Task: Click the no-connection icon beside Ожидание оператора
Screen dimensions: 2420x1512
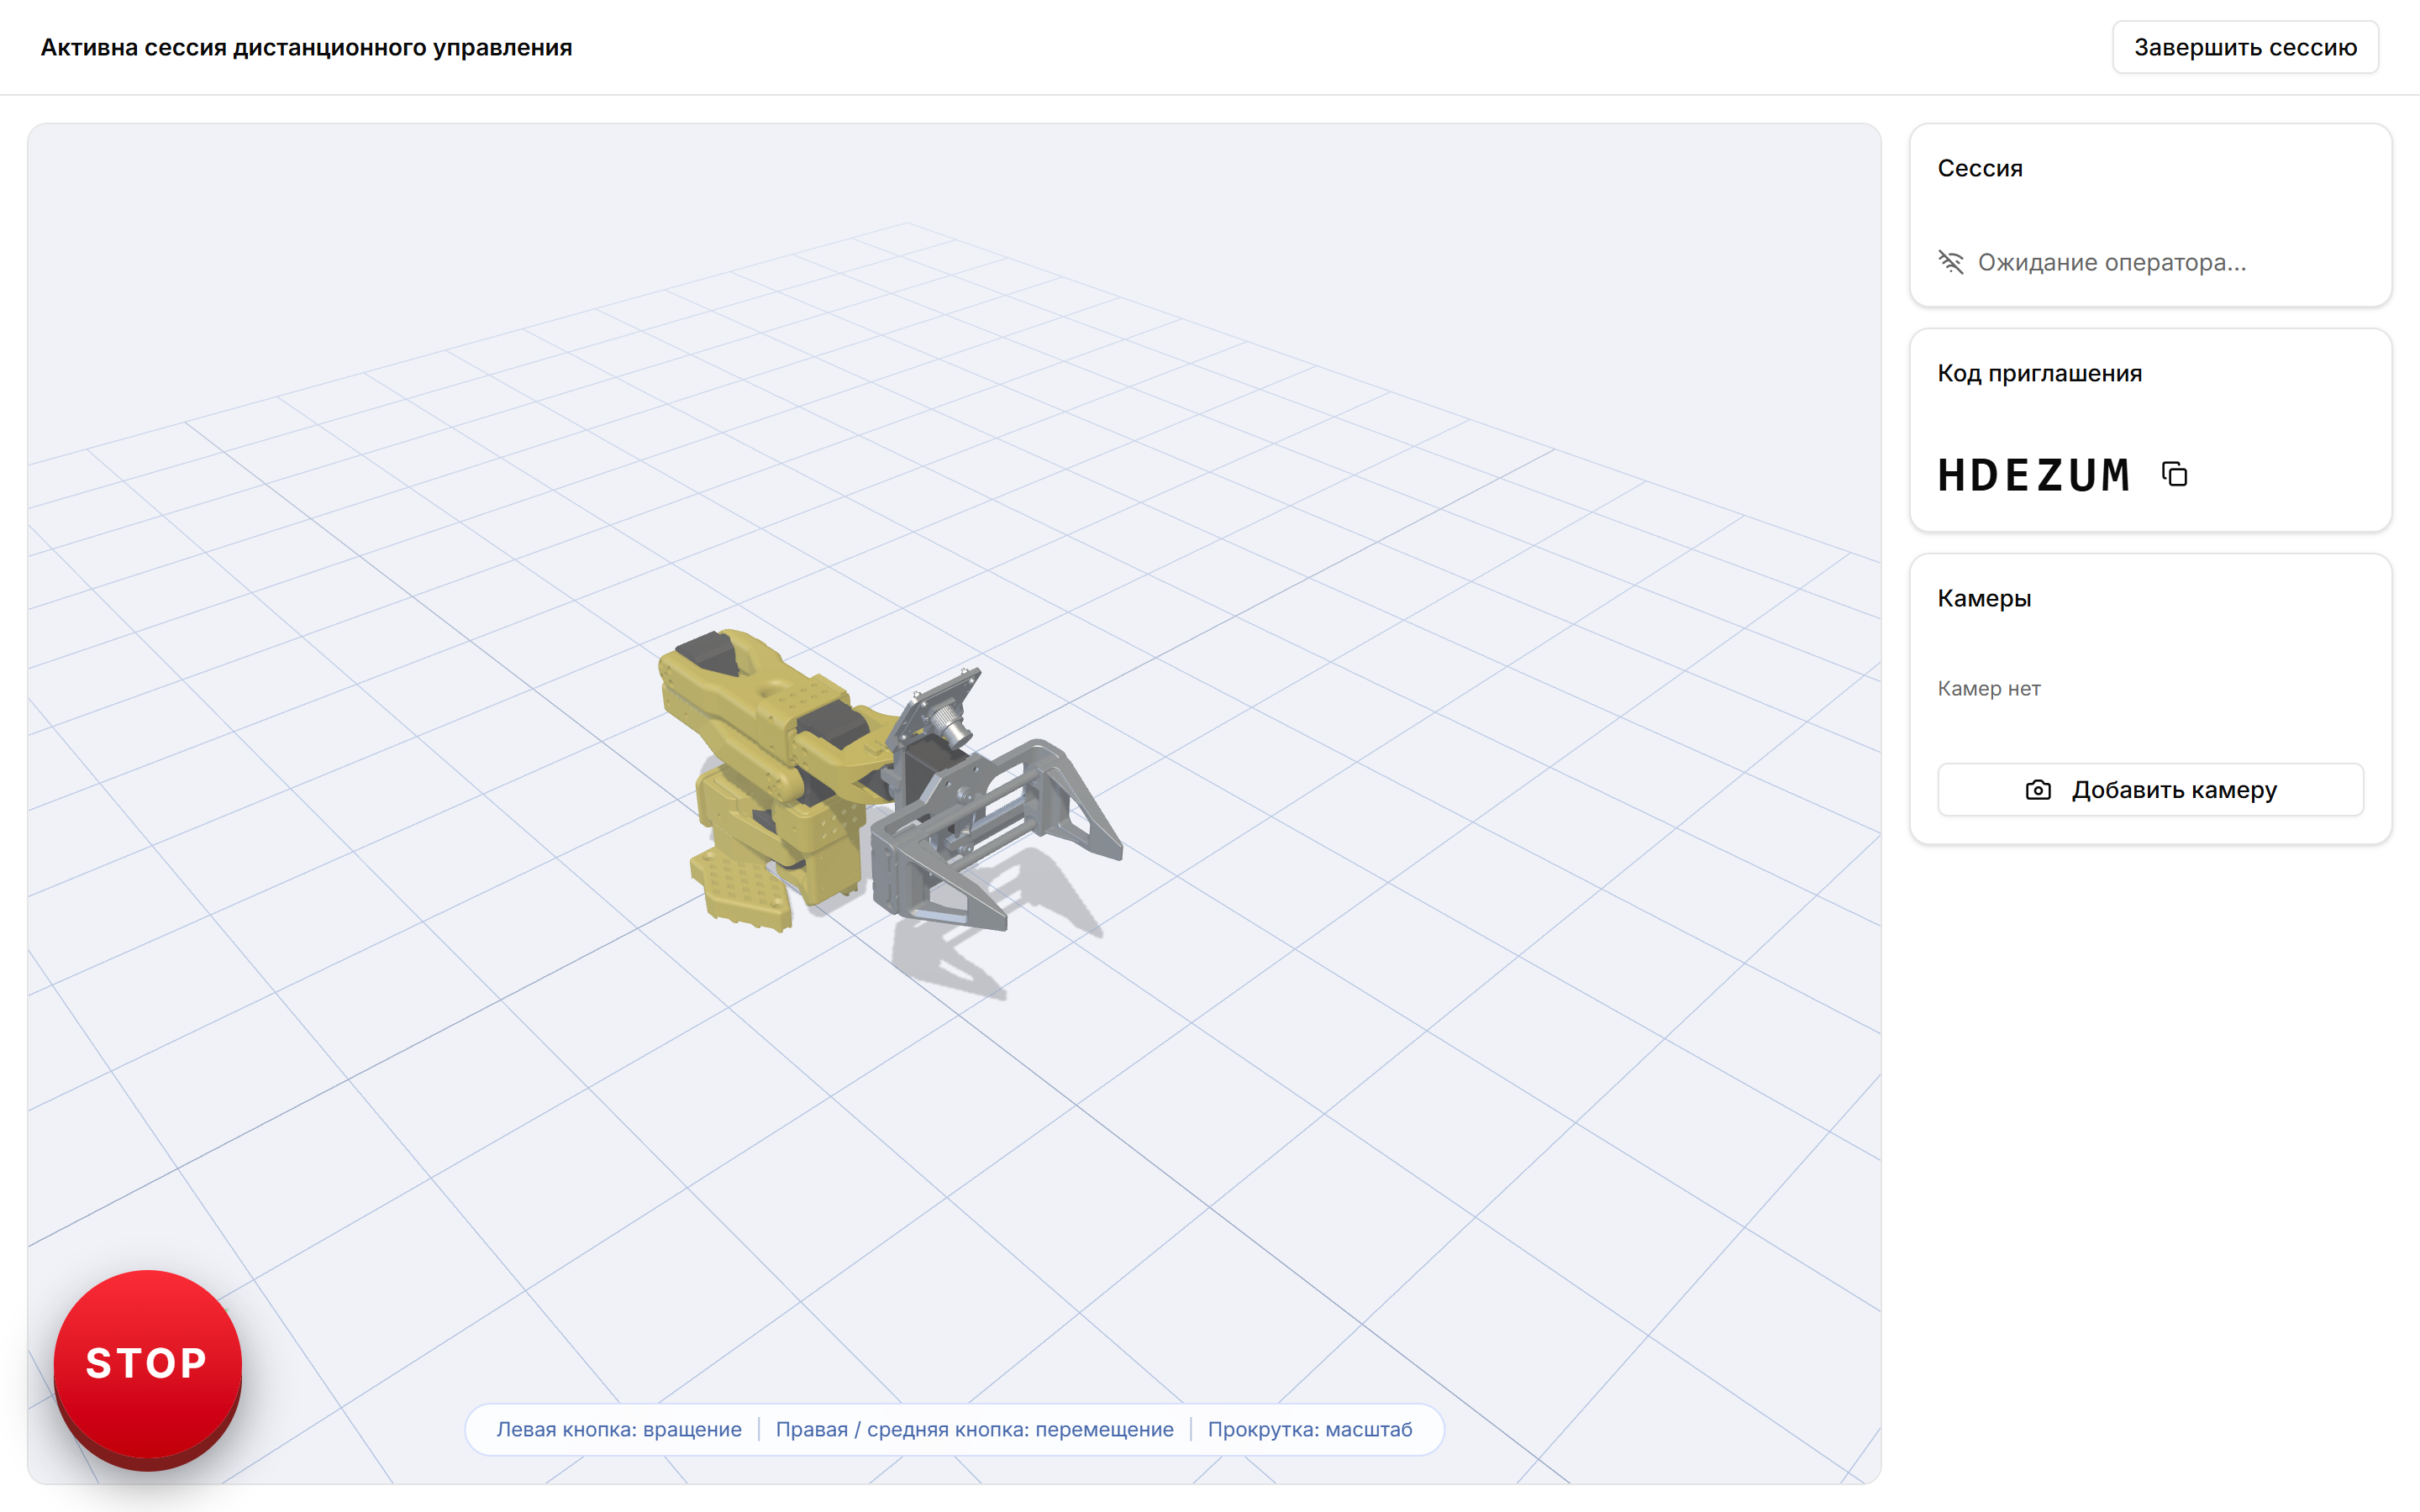Action: coord(1951,262)
